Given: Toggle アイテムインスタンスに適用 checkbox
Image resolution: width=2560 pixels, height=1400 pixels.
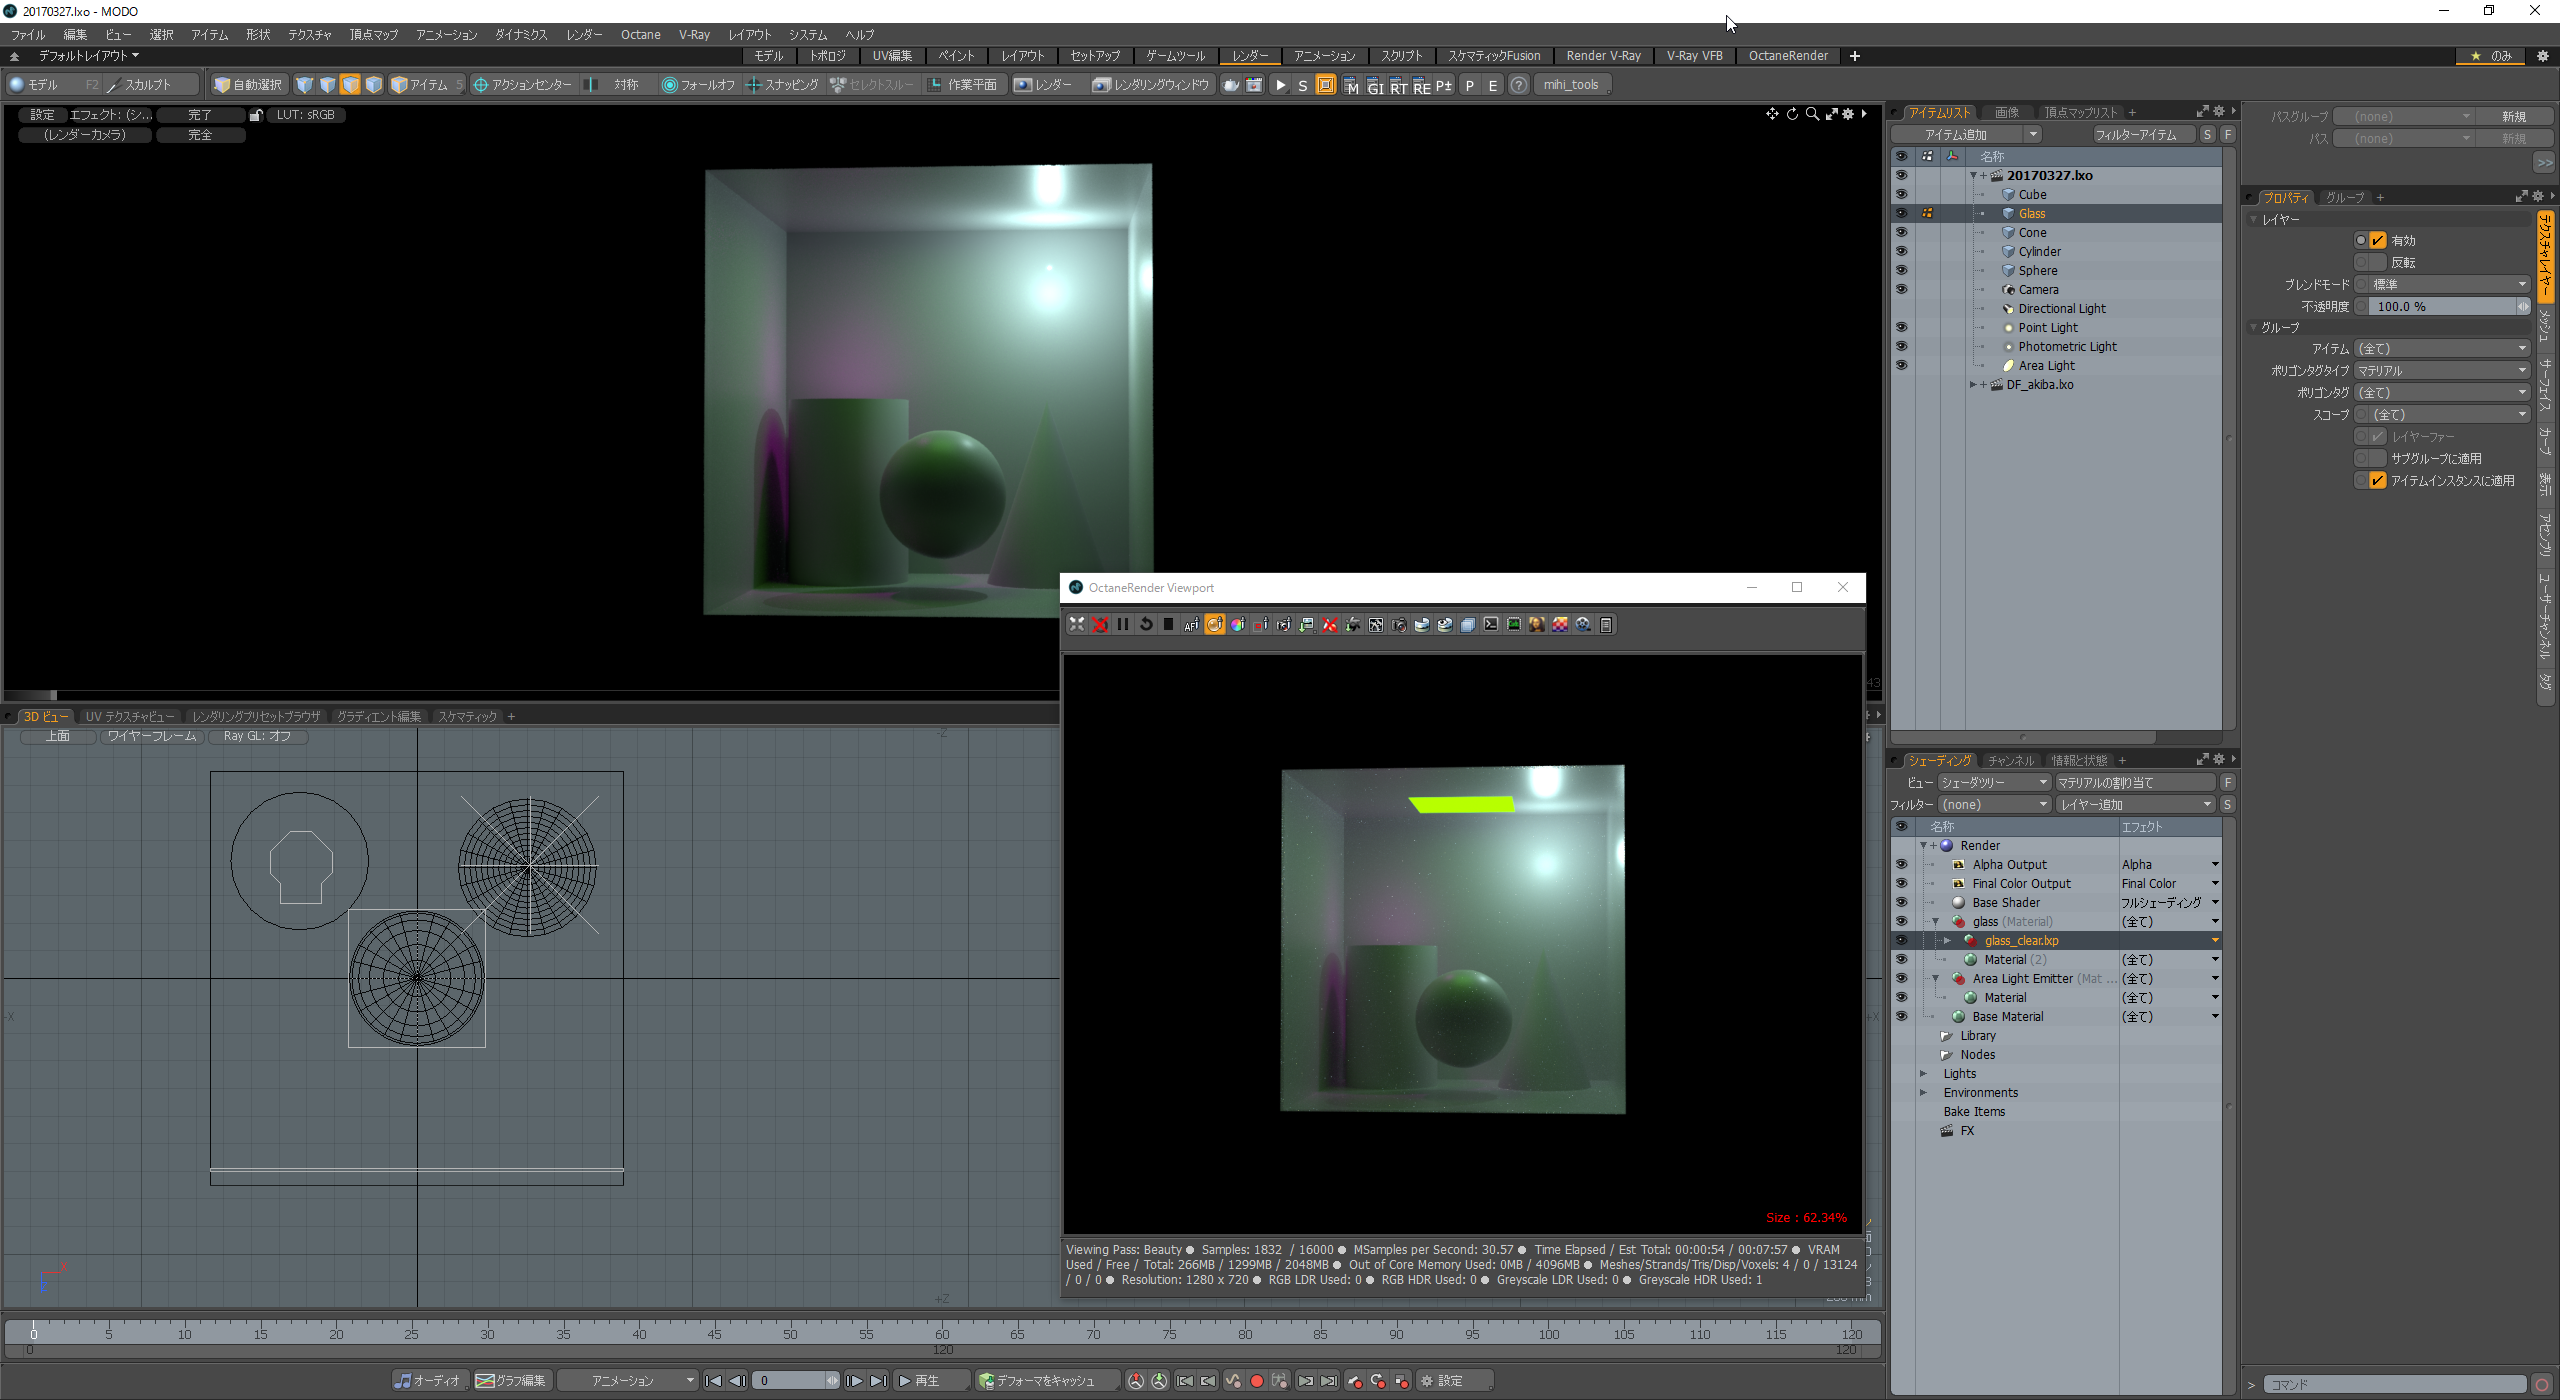Looking at the screenshot, I should click(2378, 481).
